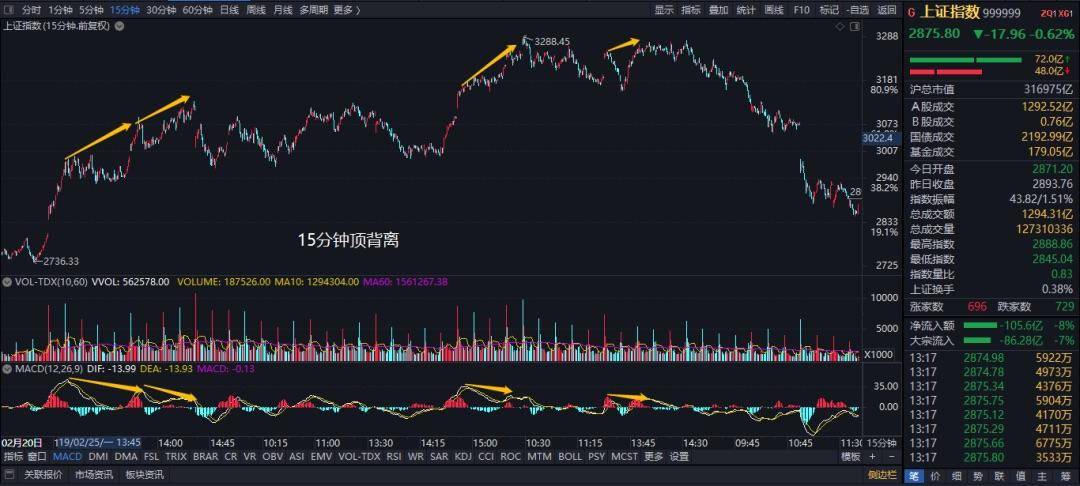Click the 返回 back button
This screenshot has width=1080, height=486.
(x=887, y=10)
